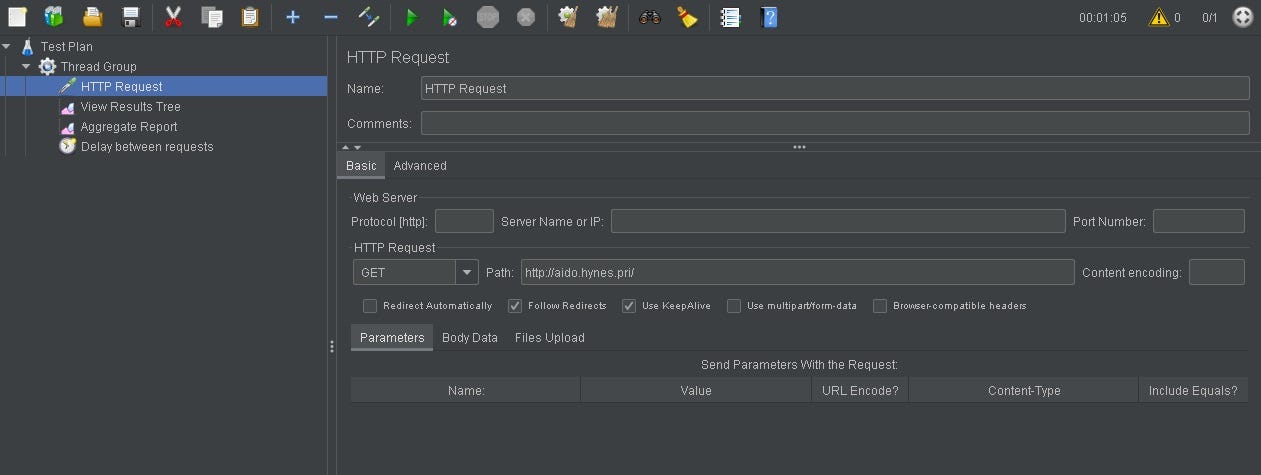1261x475 pixels.
Task: Copy the selected element
Action: (211, 17)
